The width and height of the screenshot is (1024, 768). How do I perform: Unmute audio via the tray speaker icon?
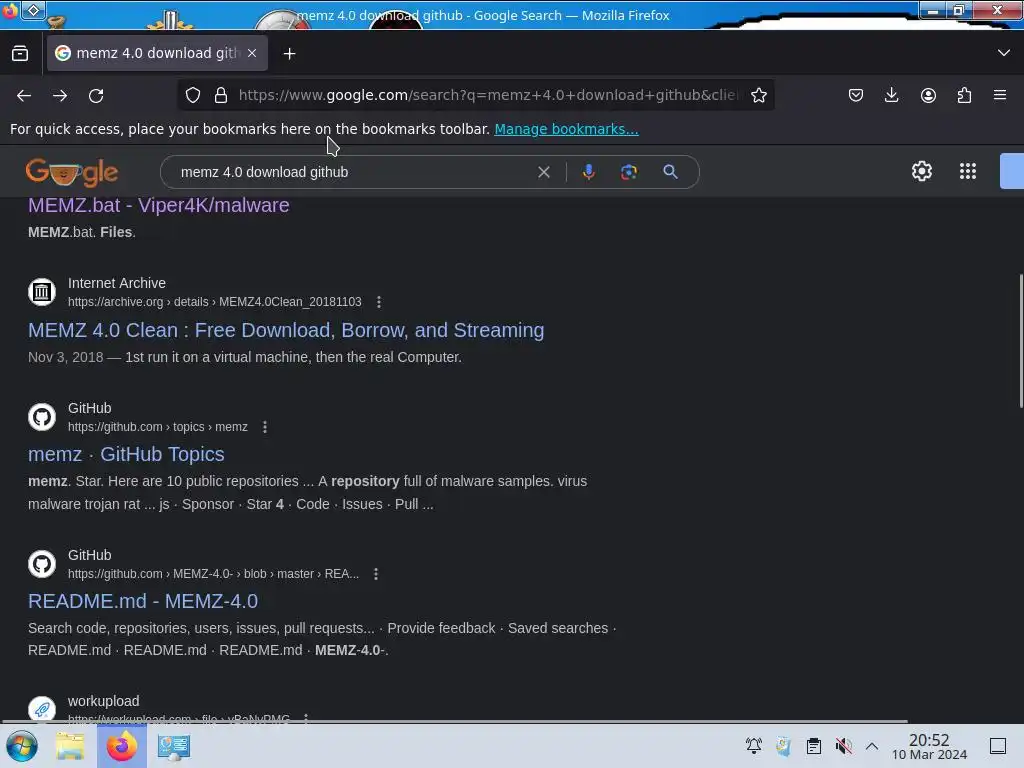[x=843, y=746]
